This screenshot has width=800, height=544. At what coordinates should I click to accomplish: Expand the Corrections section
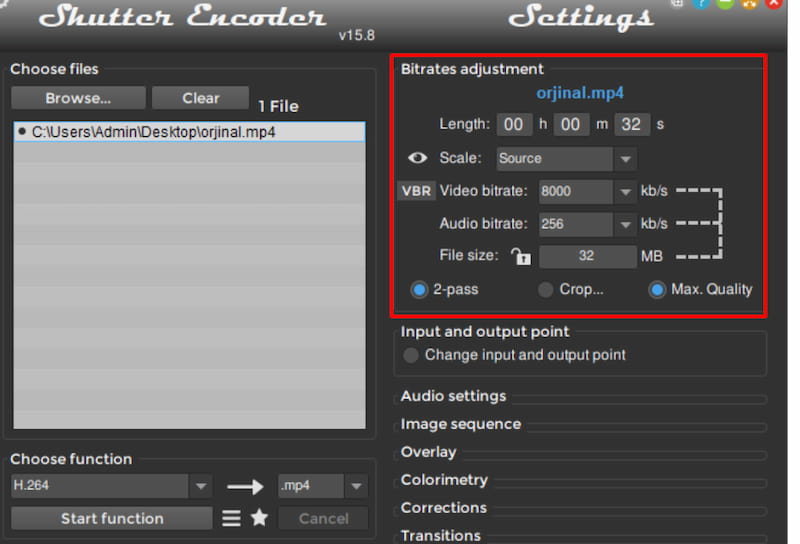pyautogui.click(x=443, y=508)
